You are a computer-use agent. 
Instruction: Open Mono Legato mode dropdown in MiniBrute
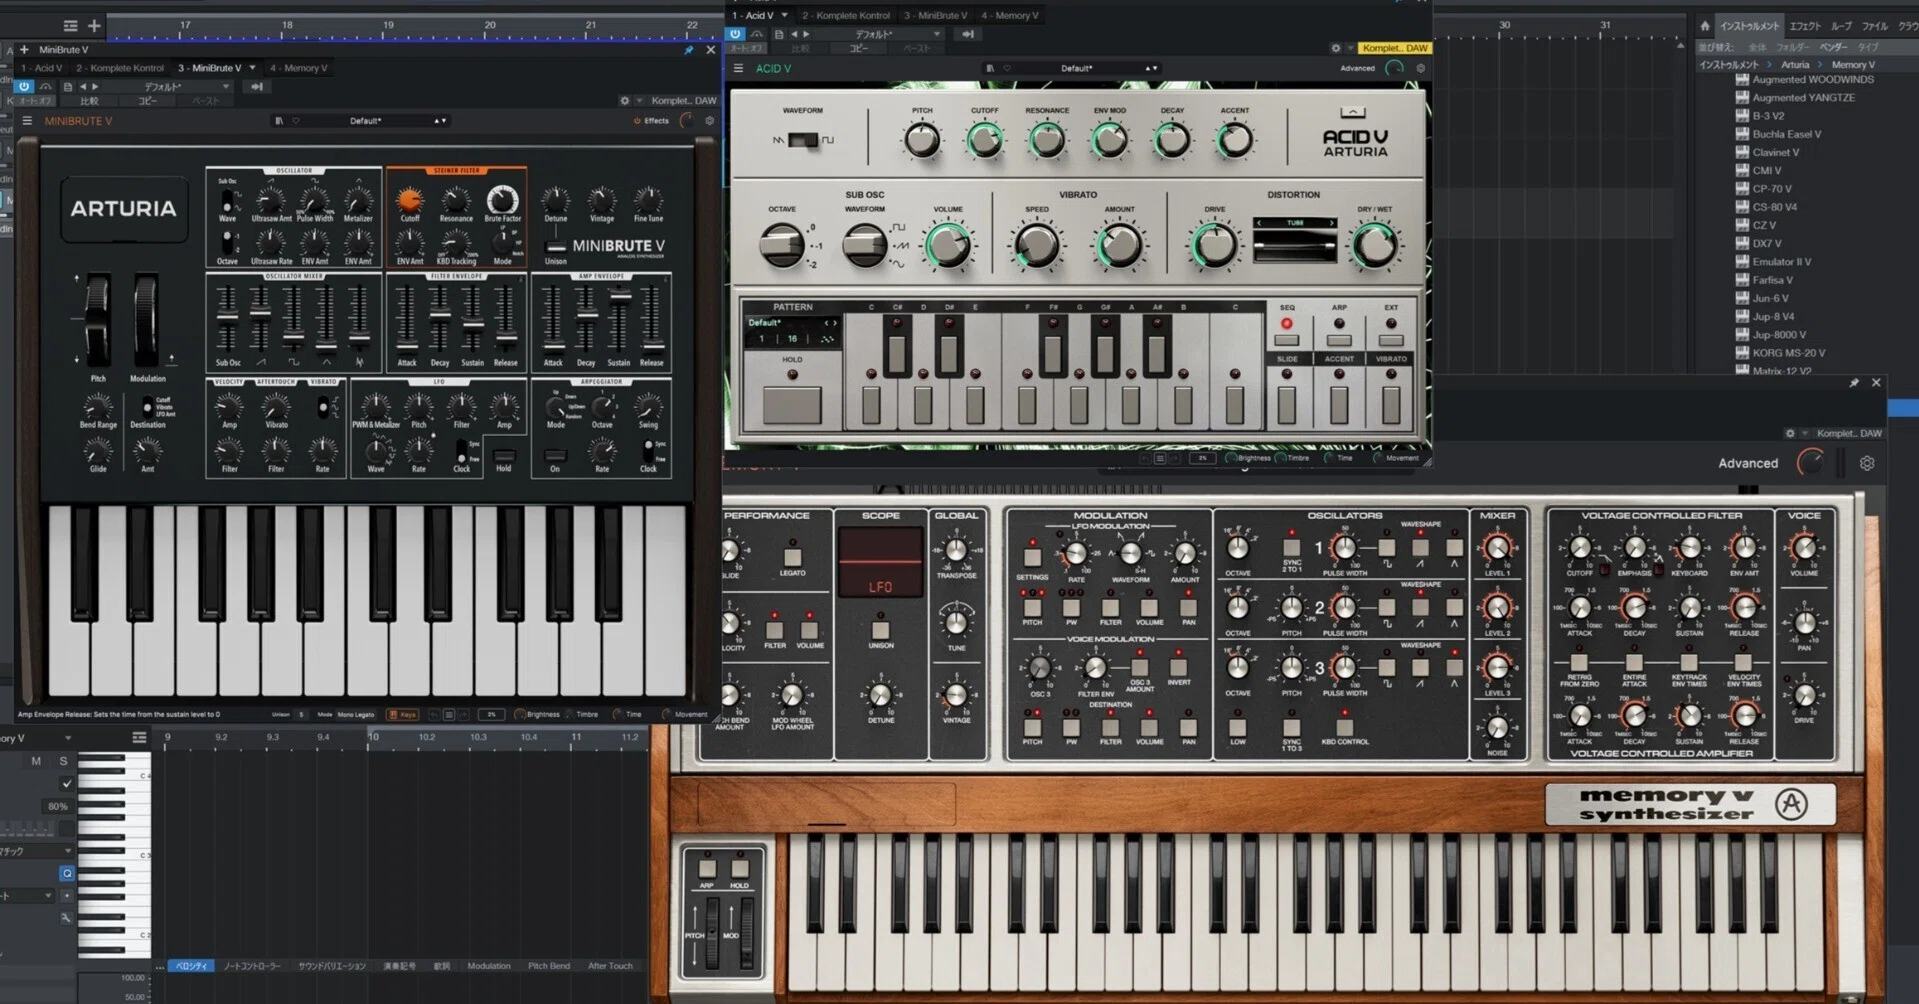[x=355, y=715]
